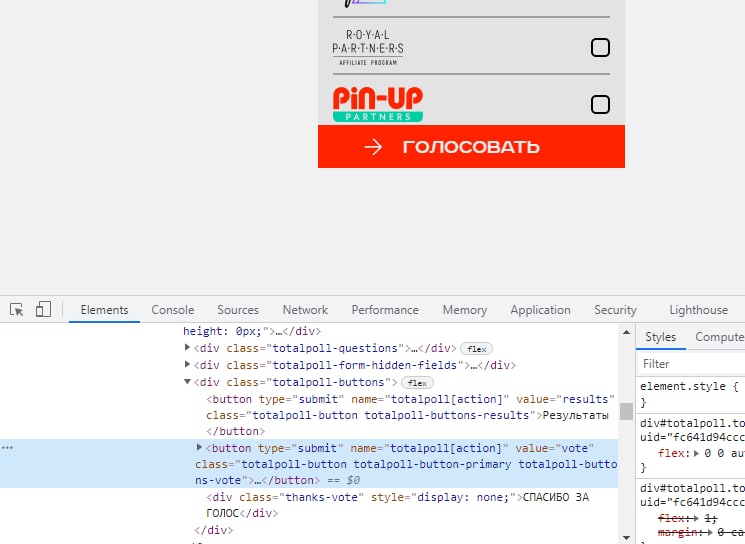The height and width of the screenshot is (544, 745).
Task: Click the DOM tree scrollbar down arrow
Action: pos(626,538)
